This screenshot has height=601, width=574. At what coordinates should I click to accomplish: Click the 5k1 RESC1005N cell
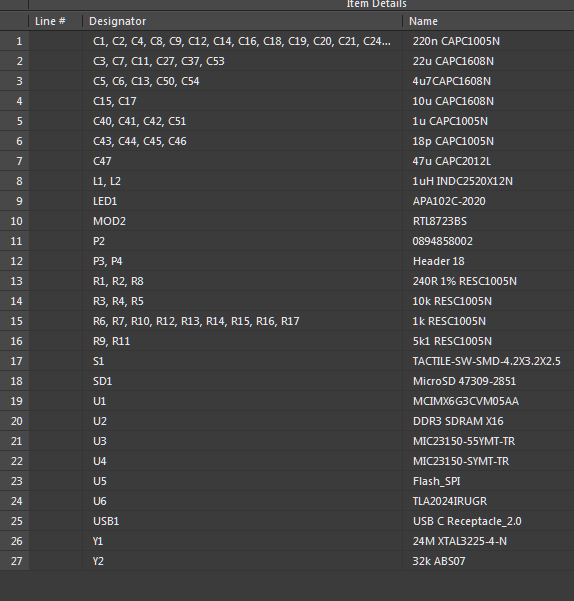coord(489,341)
